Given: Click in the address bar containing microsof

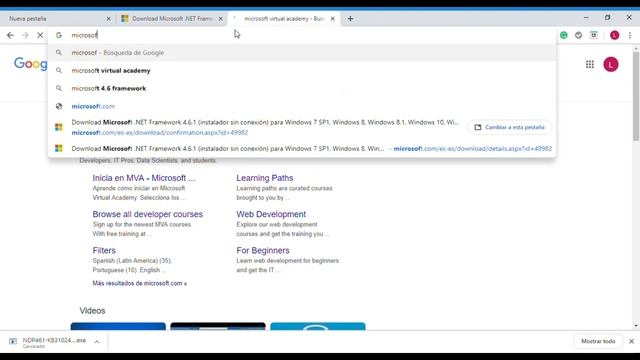Looking at the screenshot, I should pyautogui.click(x=302, y=36).
